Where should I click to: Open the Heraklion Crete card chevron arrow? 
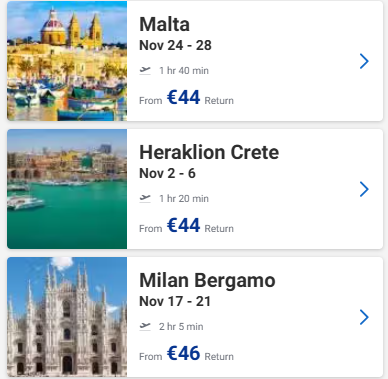point(364,189)
